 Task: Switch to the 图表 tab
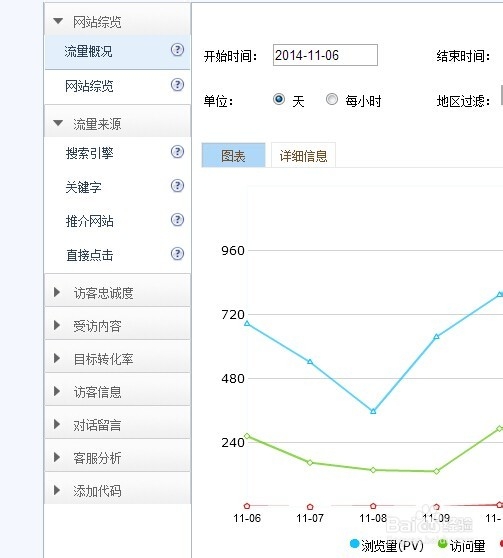click(233, 156)
